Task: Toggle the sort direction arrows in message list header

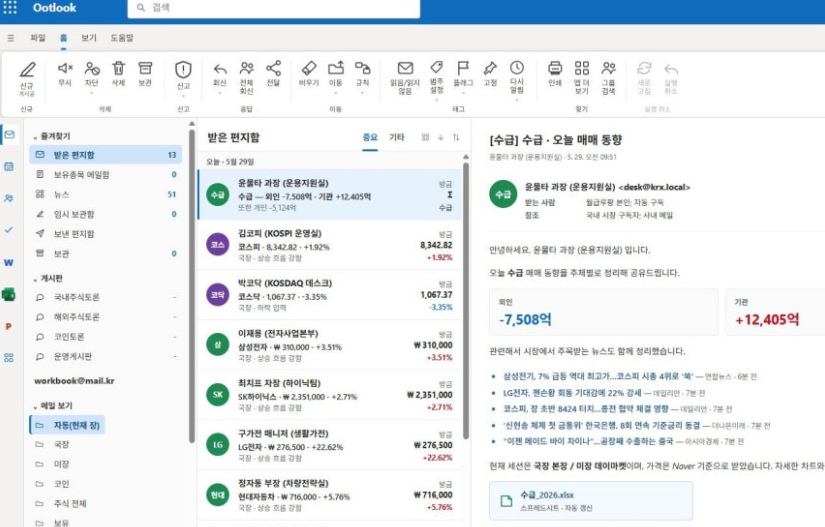Action: (456, 137)
